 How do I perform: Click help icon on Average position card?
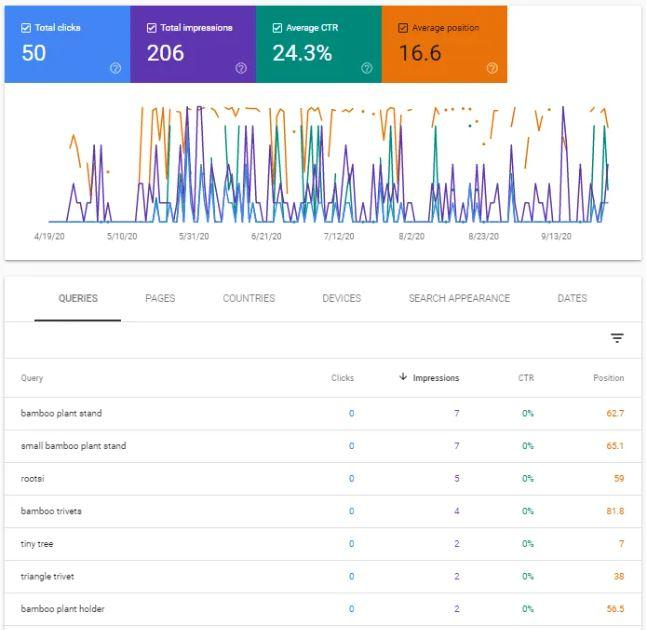pos(492,68)
